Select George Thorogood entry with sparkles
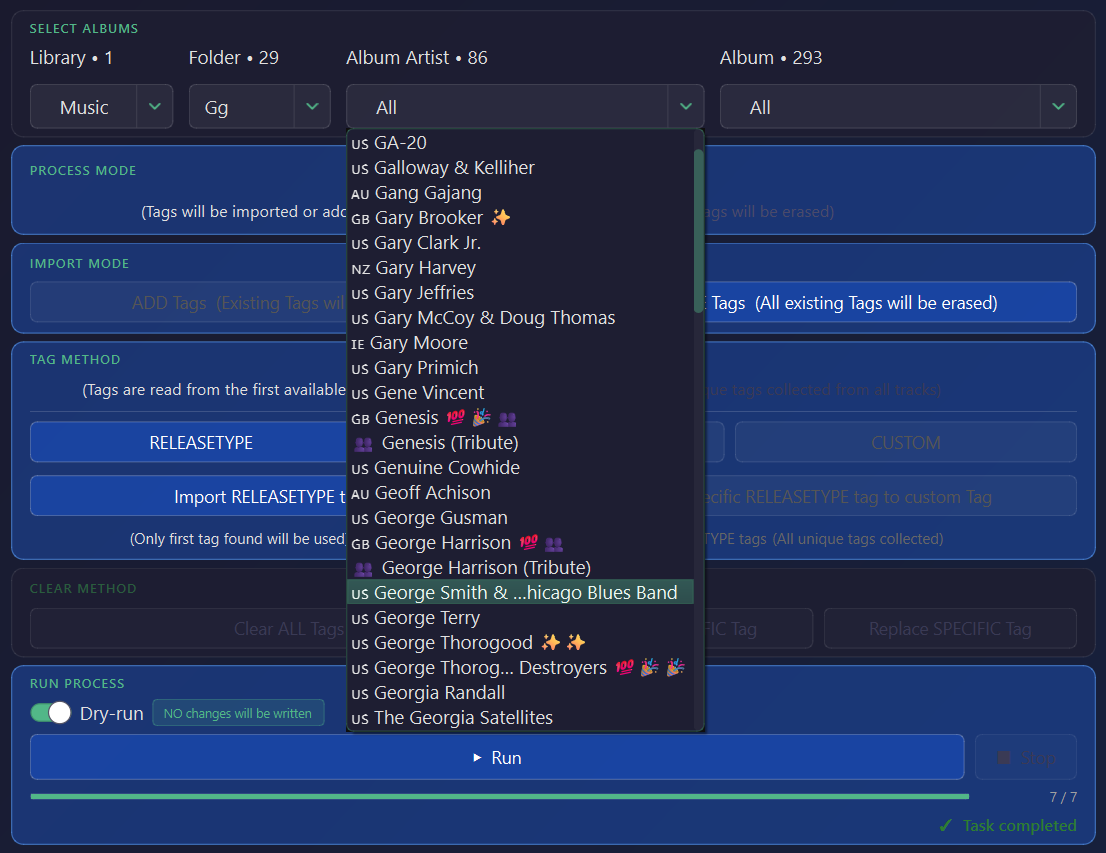This screenshot has width=1106, height=853. coord(521,643)
